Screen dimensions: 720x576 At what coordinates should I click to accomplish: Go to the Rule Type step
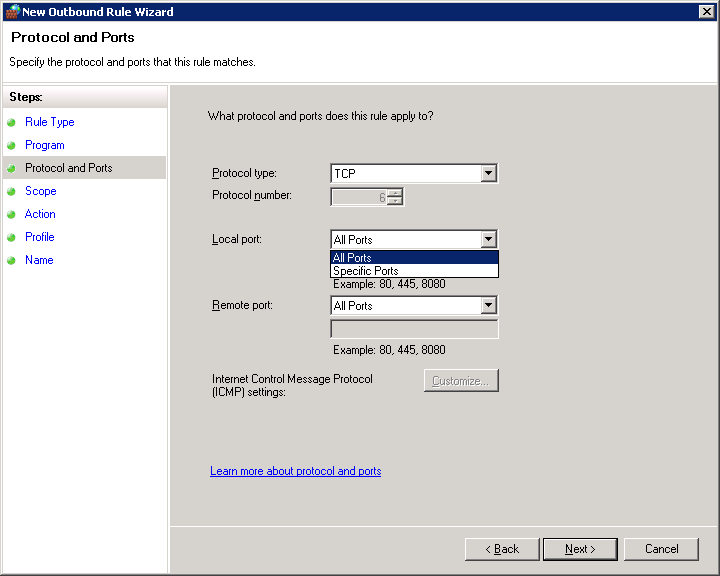50,122
